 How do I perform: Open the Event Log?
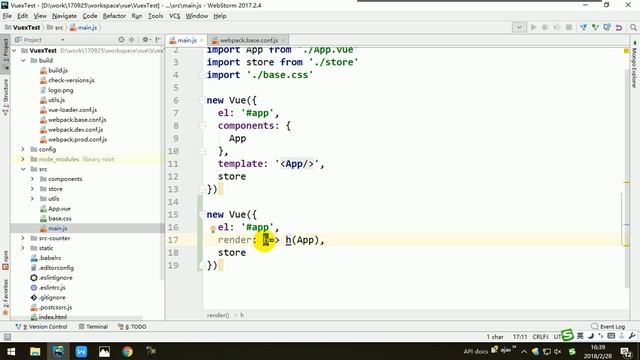click(608, 327)
